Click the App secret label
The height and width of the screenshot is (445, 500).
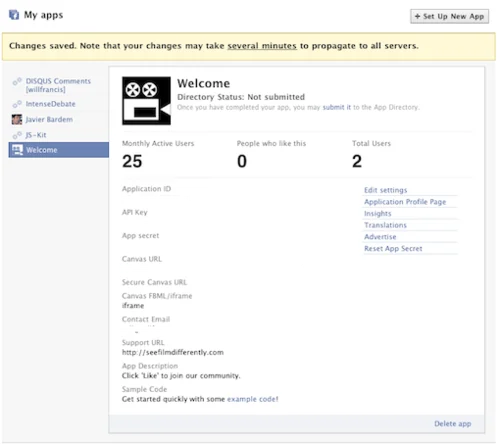tap(140, 235)
